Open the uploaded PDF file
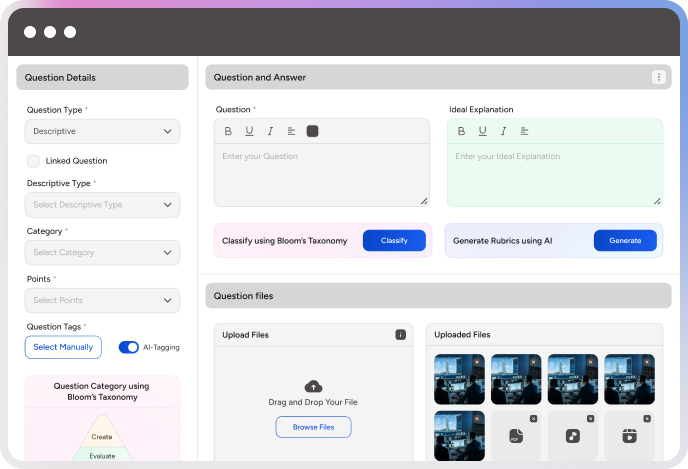This screenshot has width=688, height=469. 517,436
